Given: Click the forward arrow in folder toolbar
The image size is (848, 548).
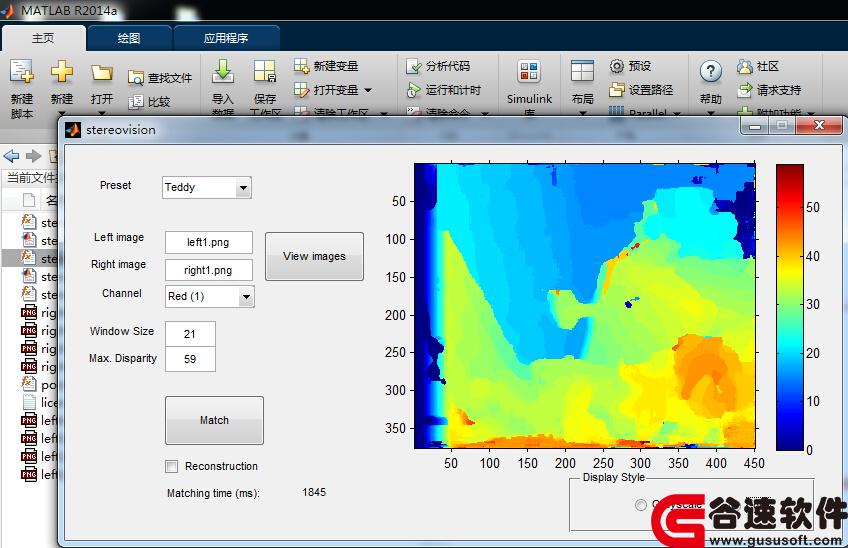Looking at the screenshot, I should coord(34,156).
